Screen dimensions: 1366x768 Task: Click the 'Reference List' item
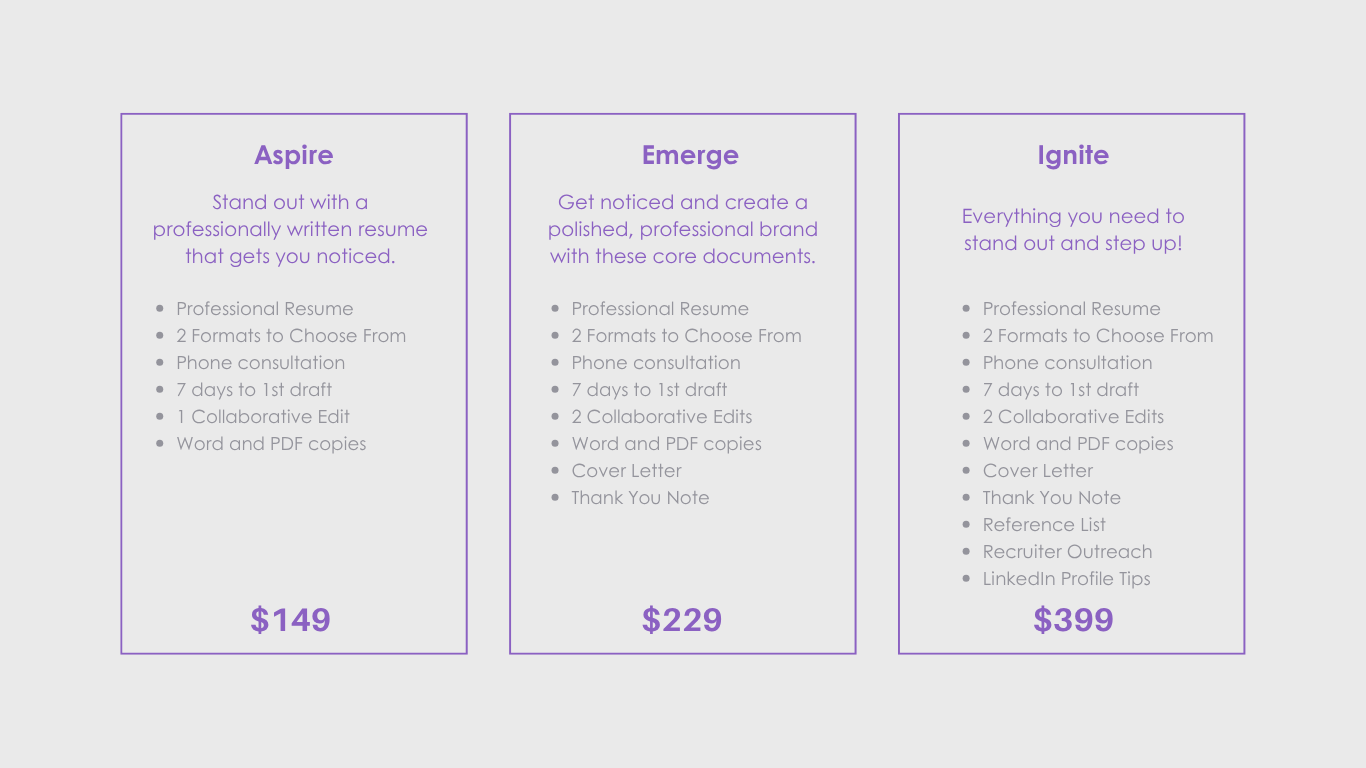[1044, 525]
